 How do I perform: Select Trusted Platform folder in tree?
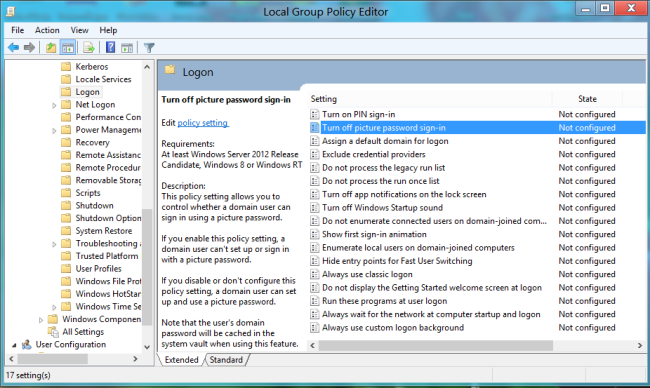(x=107, y=256)
